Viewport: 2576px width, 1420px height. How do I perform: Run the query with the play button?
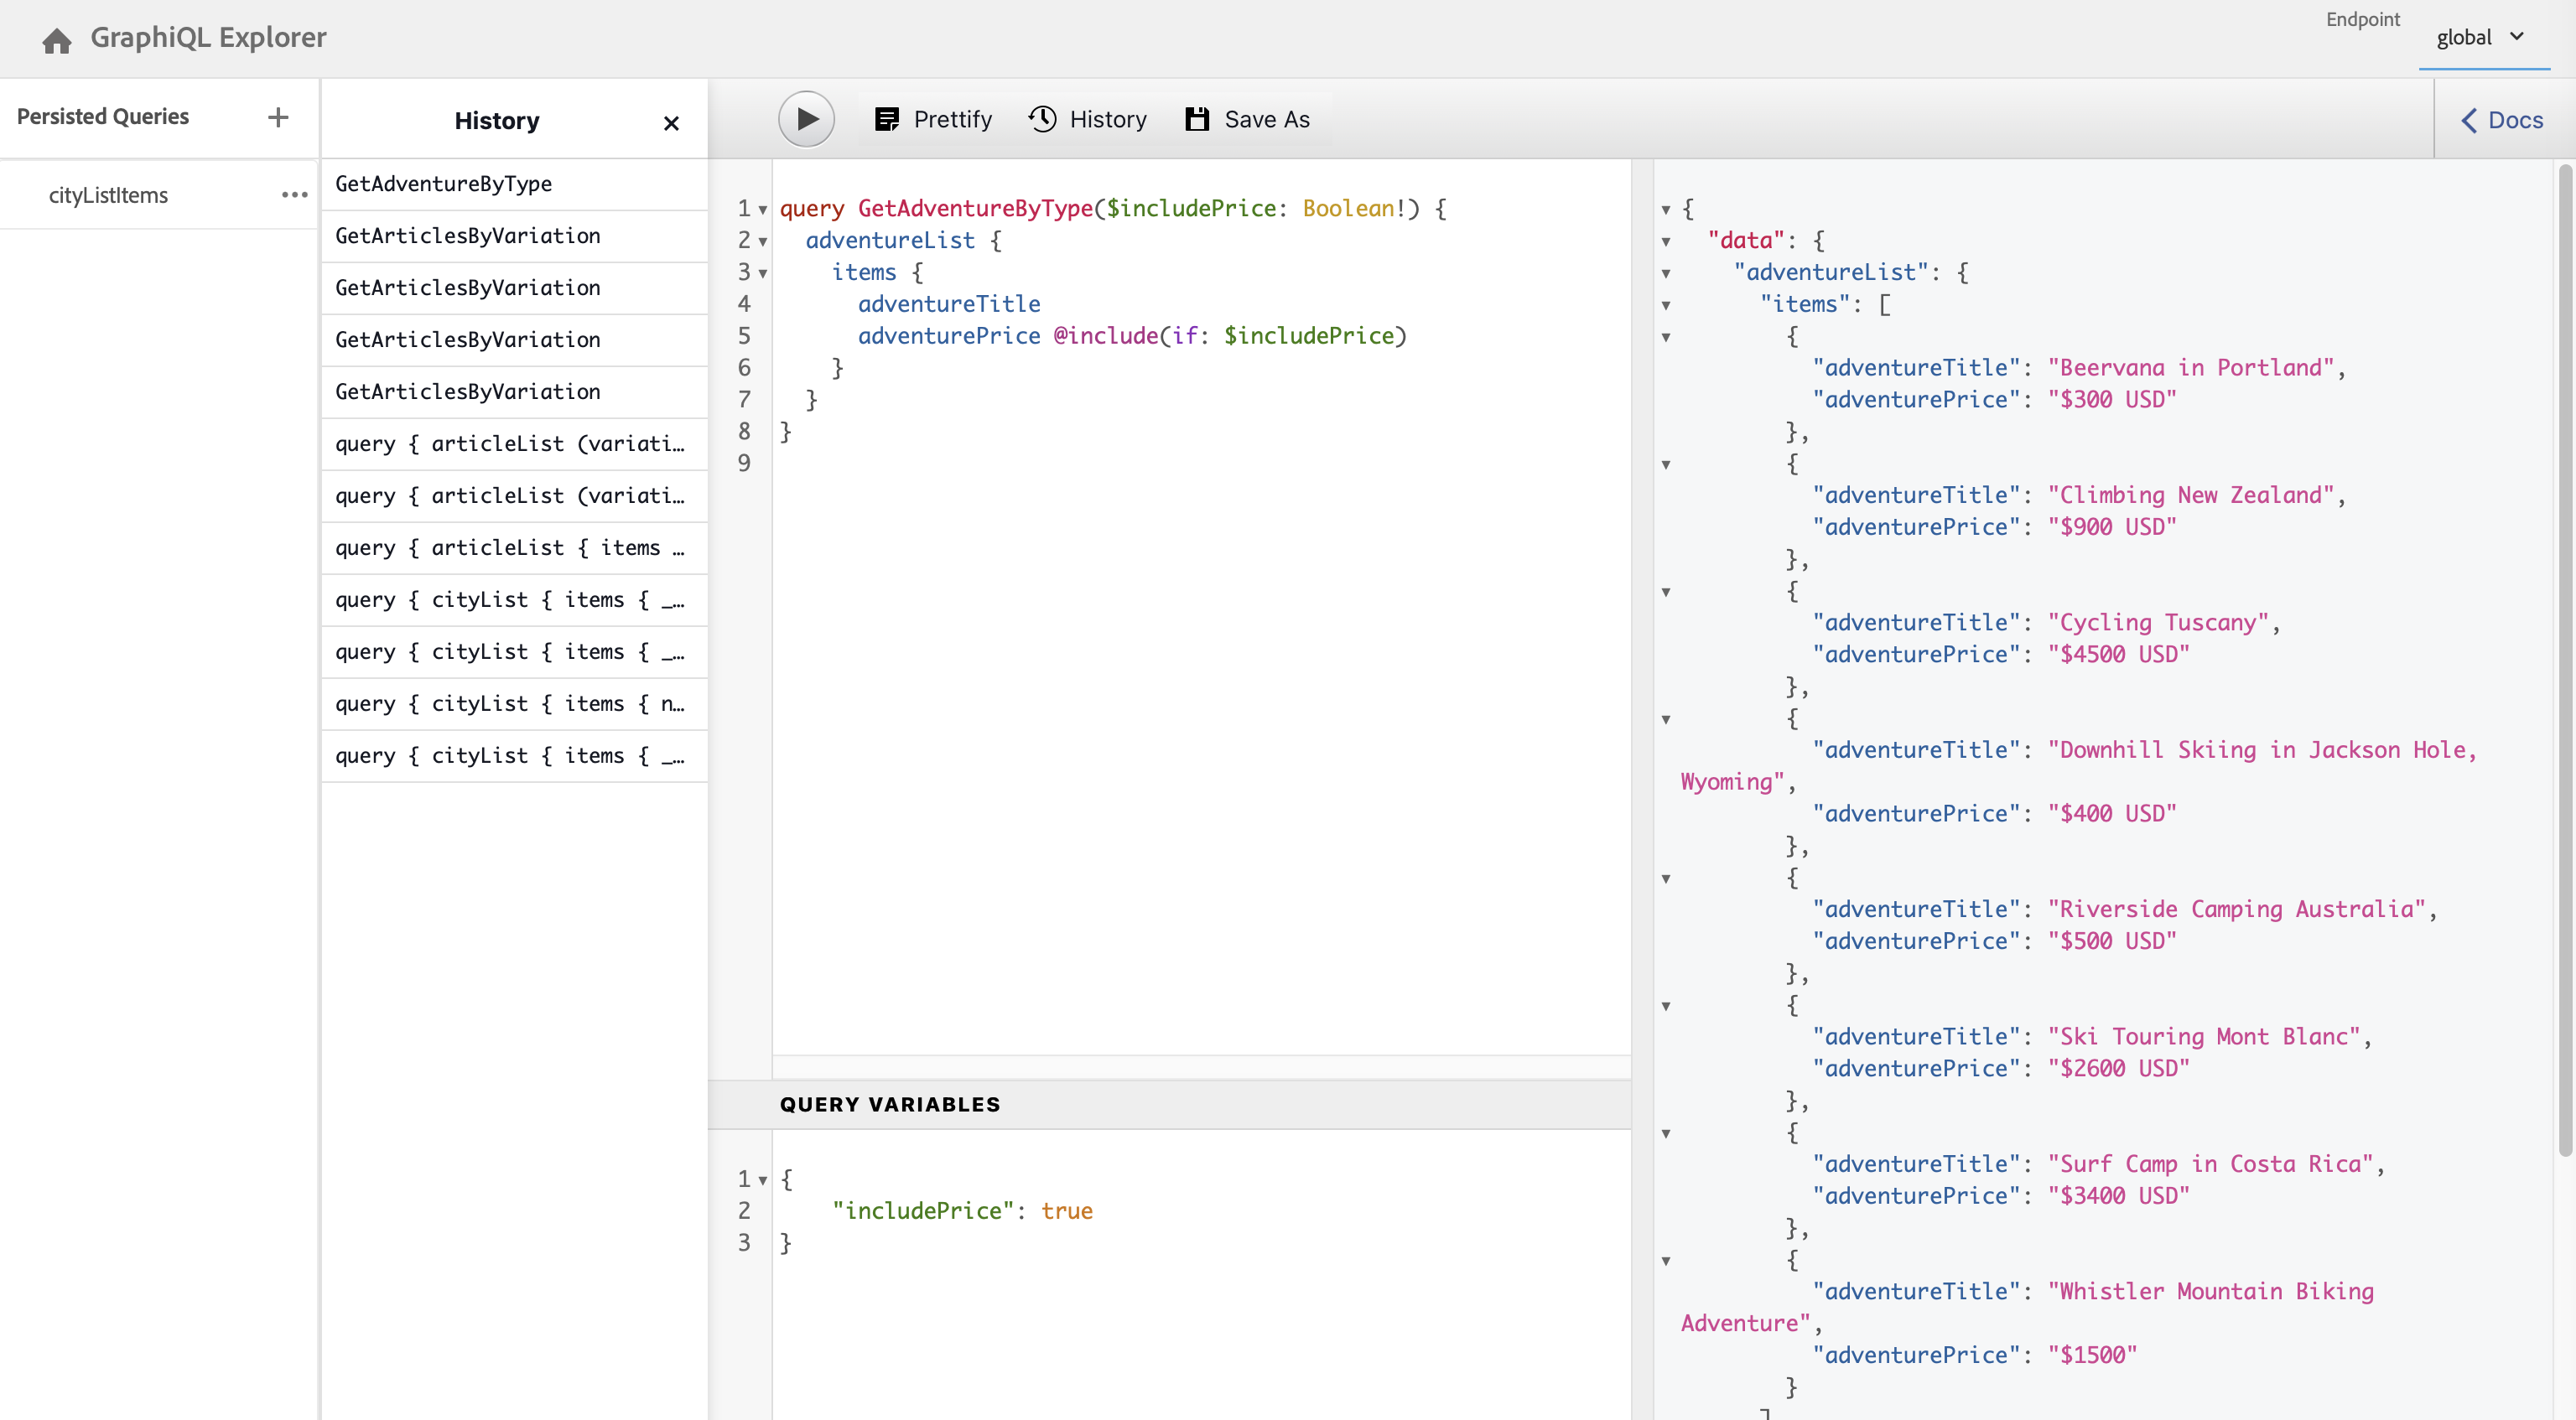point(806,119)
